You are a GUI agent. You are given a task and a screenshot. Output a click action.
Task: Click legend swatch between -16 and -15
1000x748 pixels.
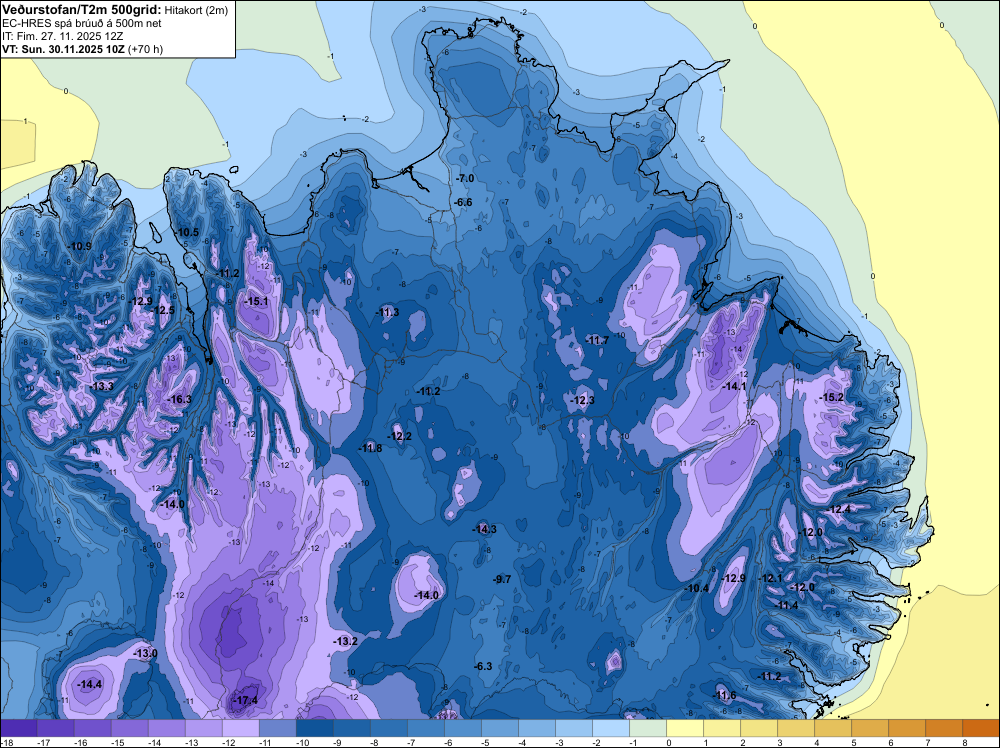coord(92,728)
